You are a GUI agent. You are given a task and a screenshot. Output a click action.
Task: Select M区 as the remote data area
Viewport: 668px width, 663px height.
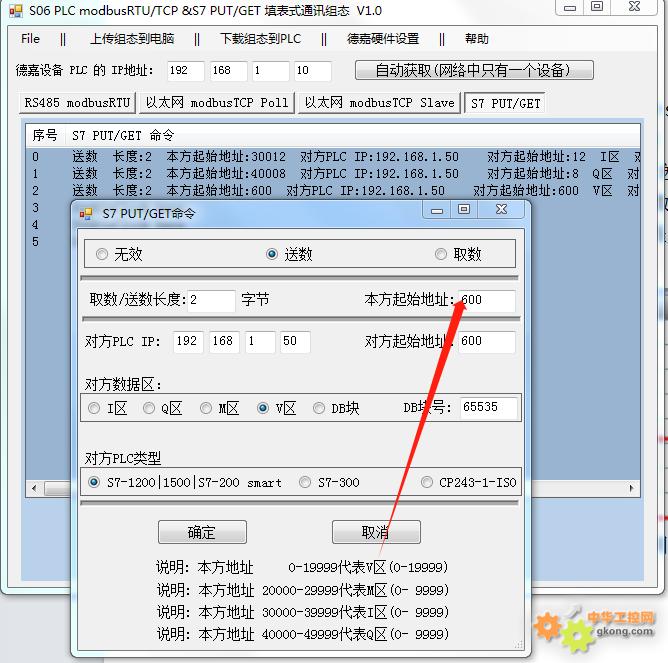pyautogui.click(x=206, y=408)
